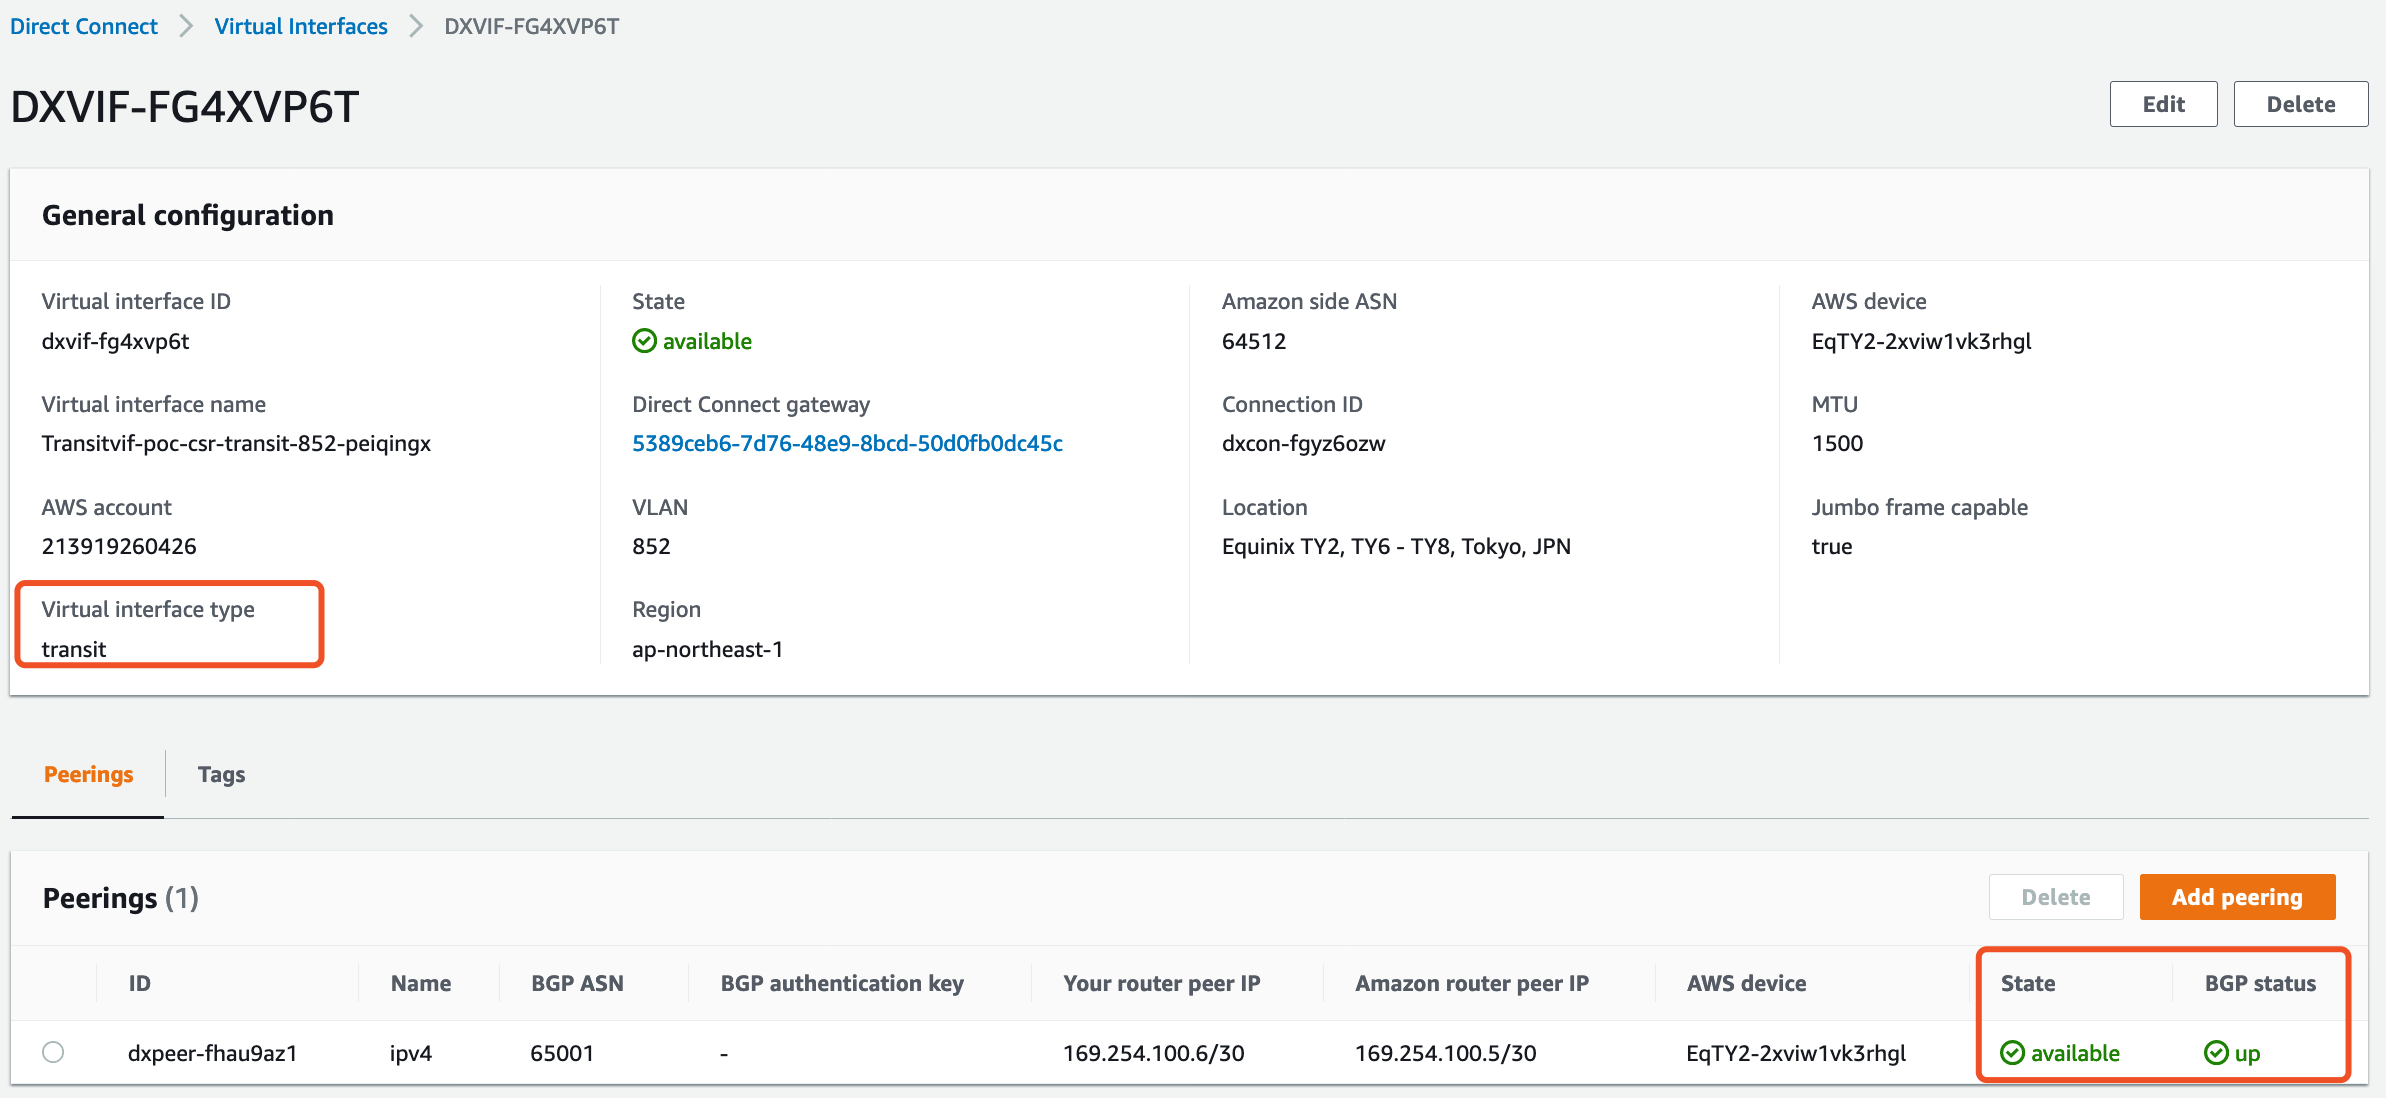Go to the Virtual Interfaces breadcrumb
The width and height of the screenshot is (2386, 1098).
pos(301,26)
